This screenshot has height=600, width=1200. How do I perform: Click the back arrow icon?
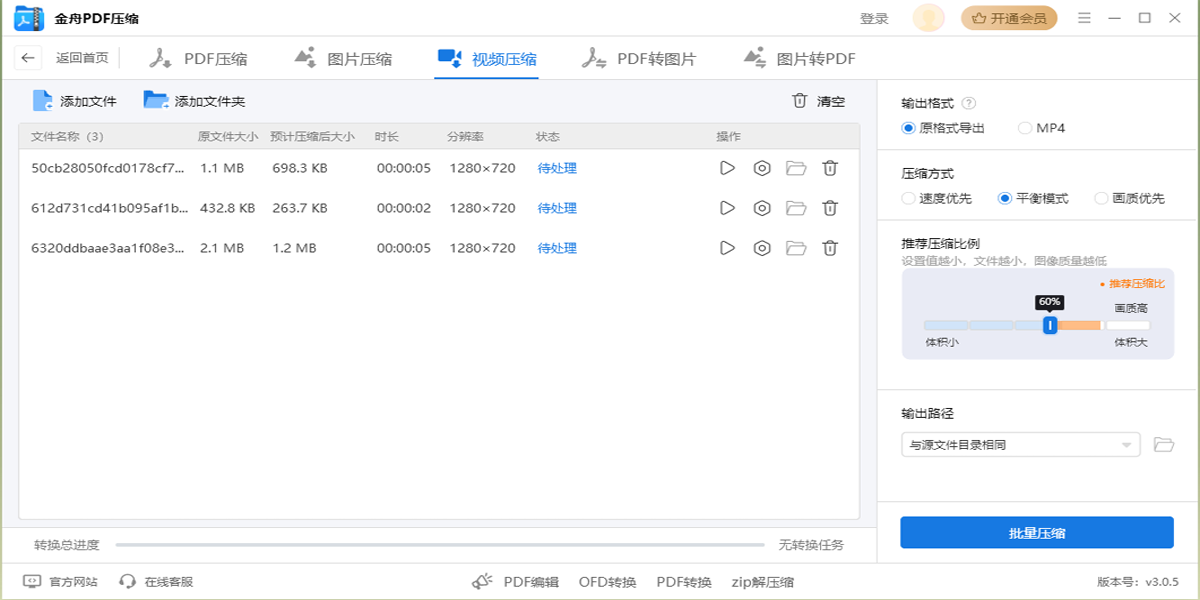[29, 58]
